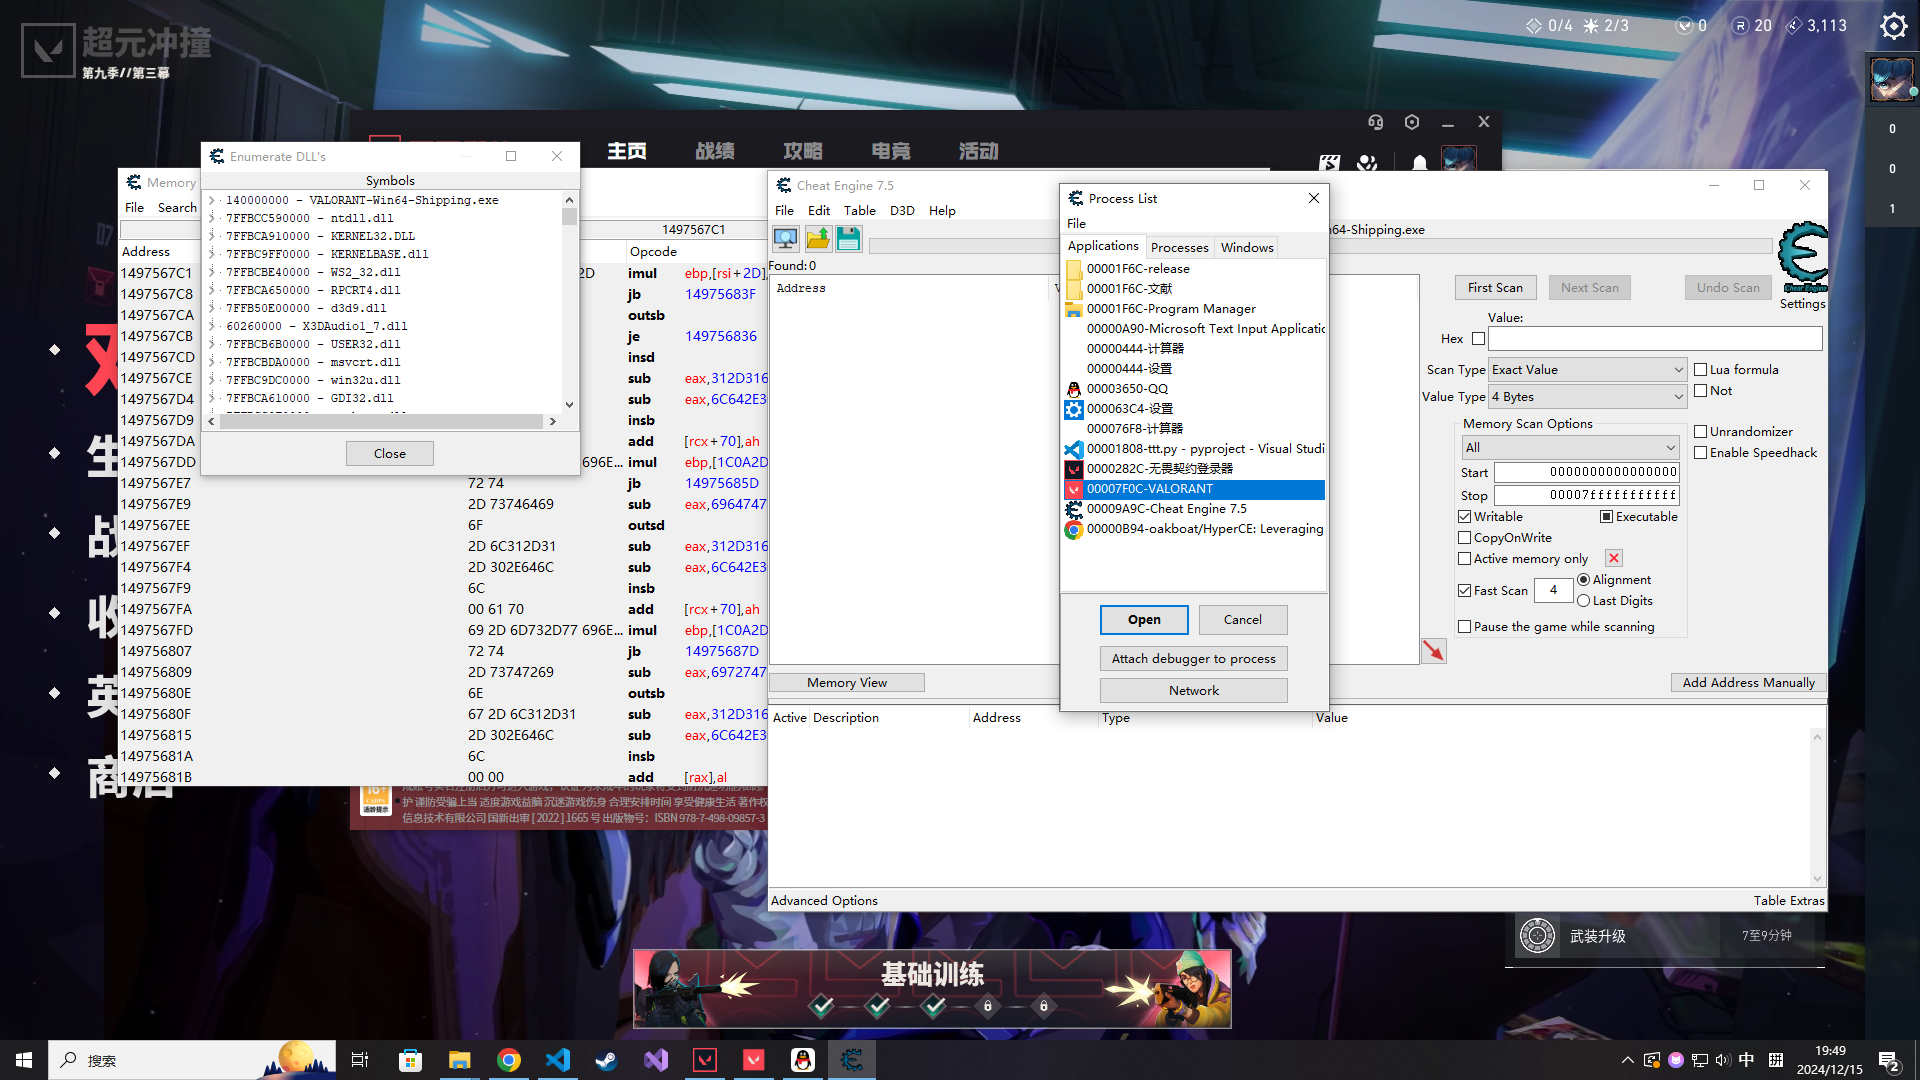Click the launcher headset support icon
The width and height of the screenshot is (1920, 1080).
(x=1376, y=122)
